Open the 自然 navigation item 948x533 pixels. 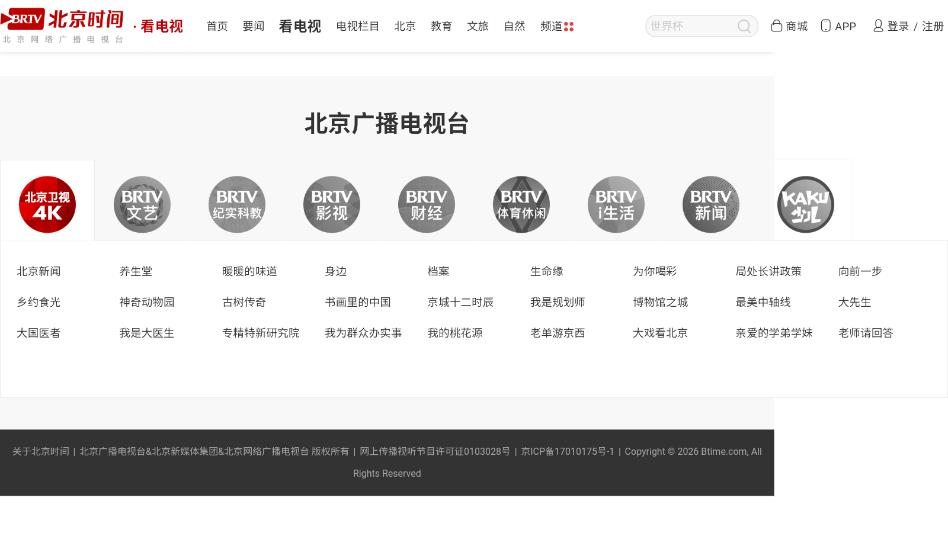point(515,26)
